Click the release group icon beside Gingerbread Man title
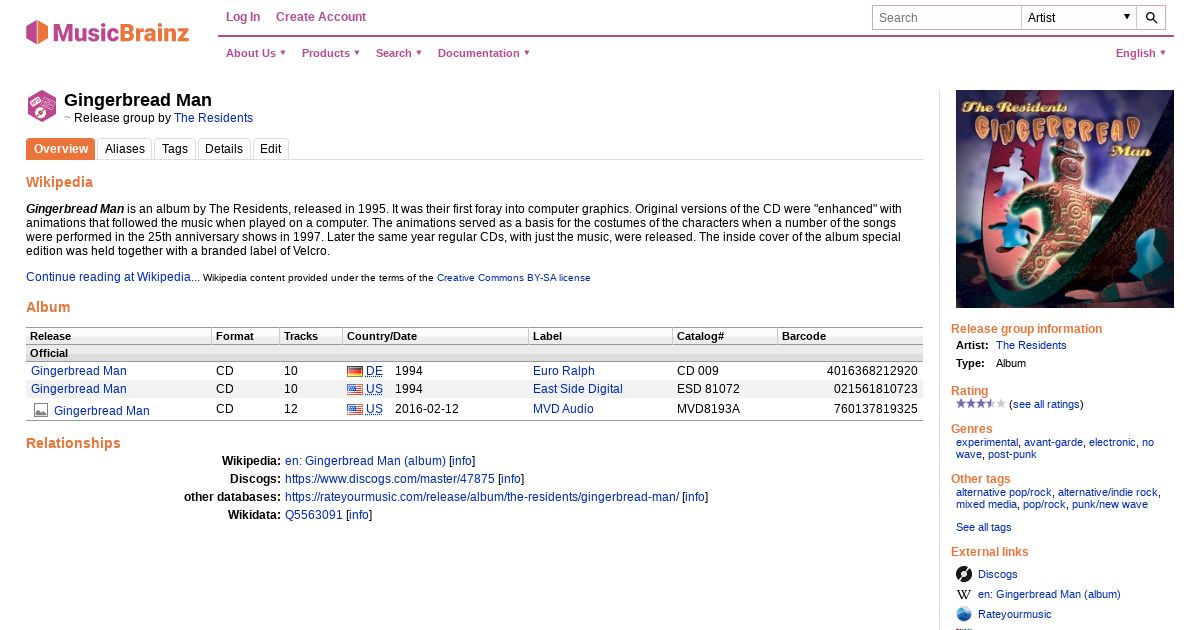Image resolution: width=1200 pixels, height=630 pixels. click(x=42, y=106)
